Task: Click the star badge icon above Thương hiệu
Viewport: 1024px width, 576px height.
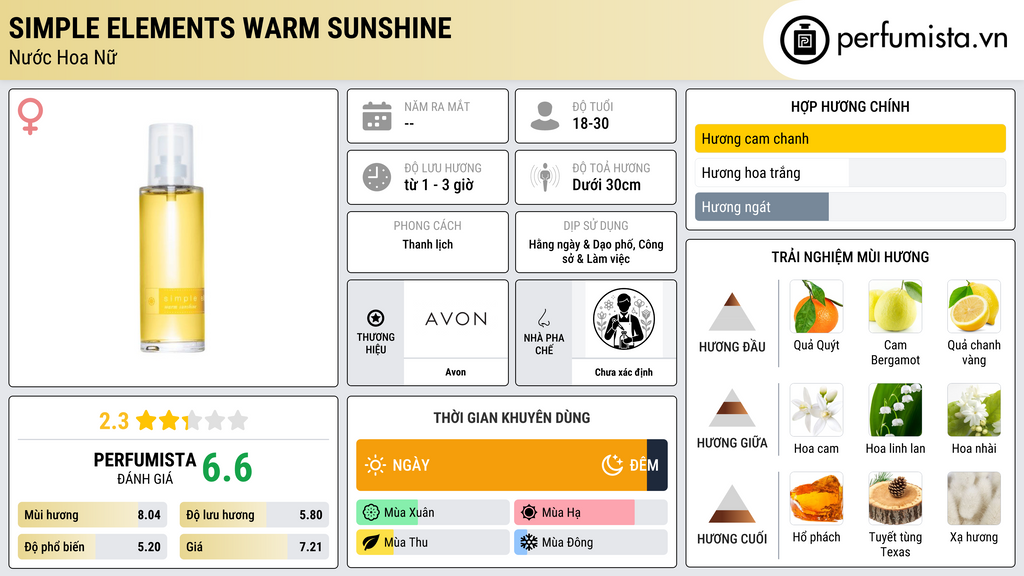Action: [376, 318]
